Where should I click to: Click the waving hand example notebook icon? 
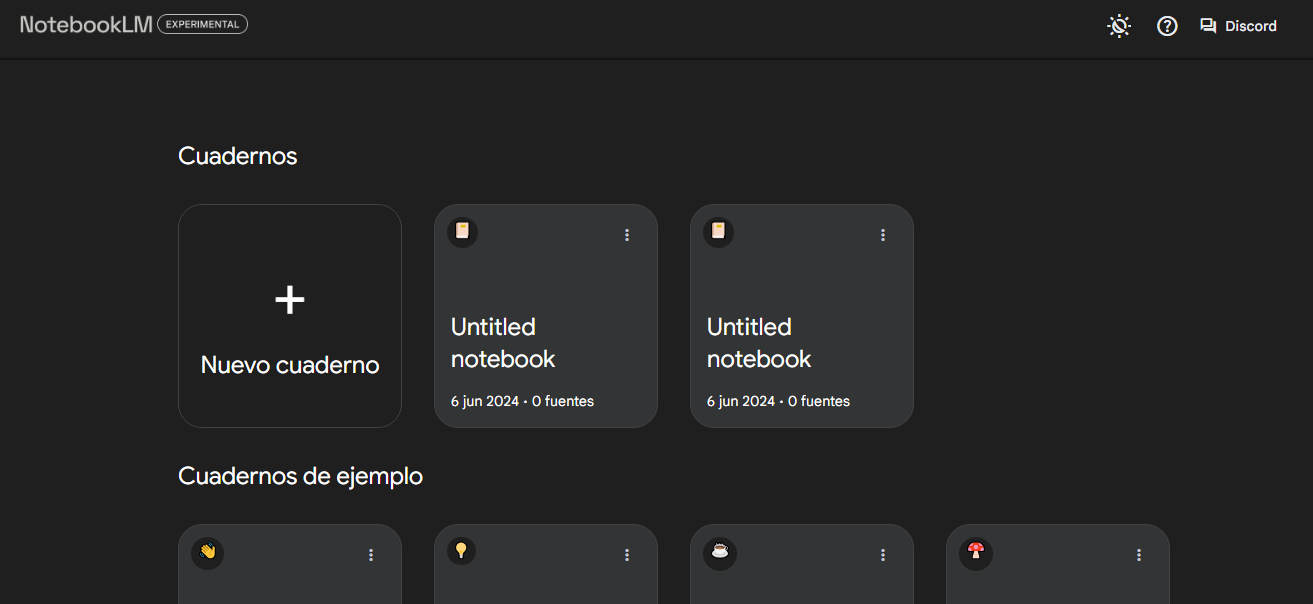[x=207, y=552]
